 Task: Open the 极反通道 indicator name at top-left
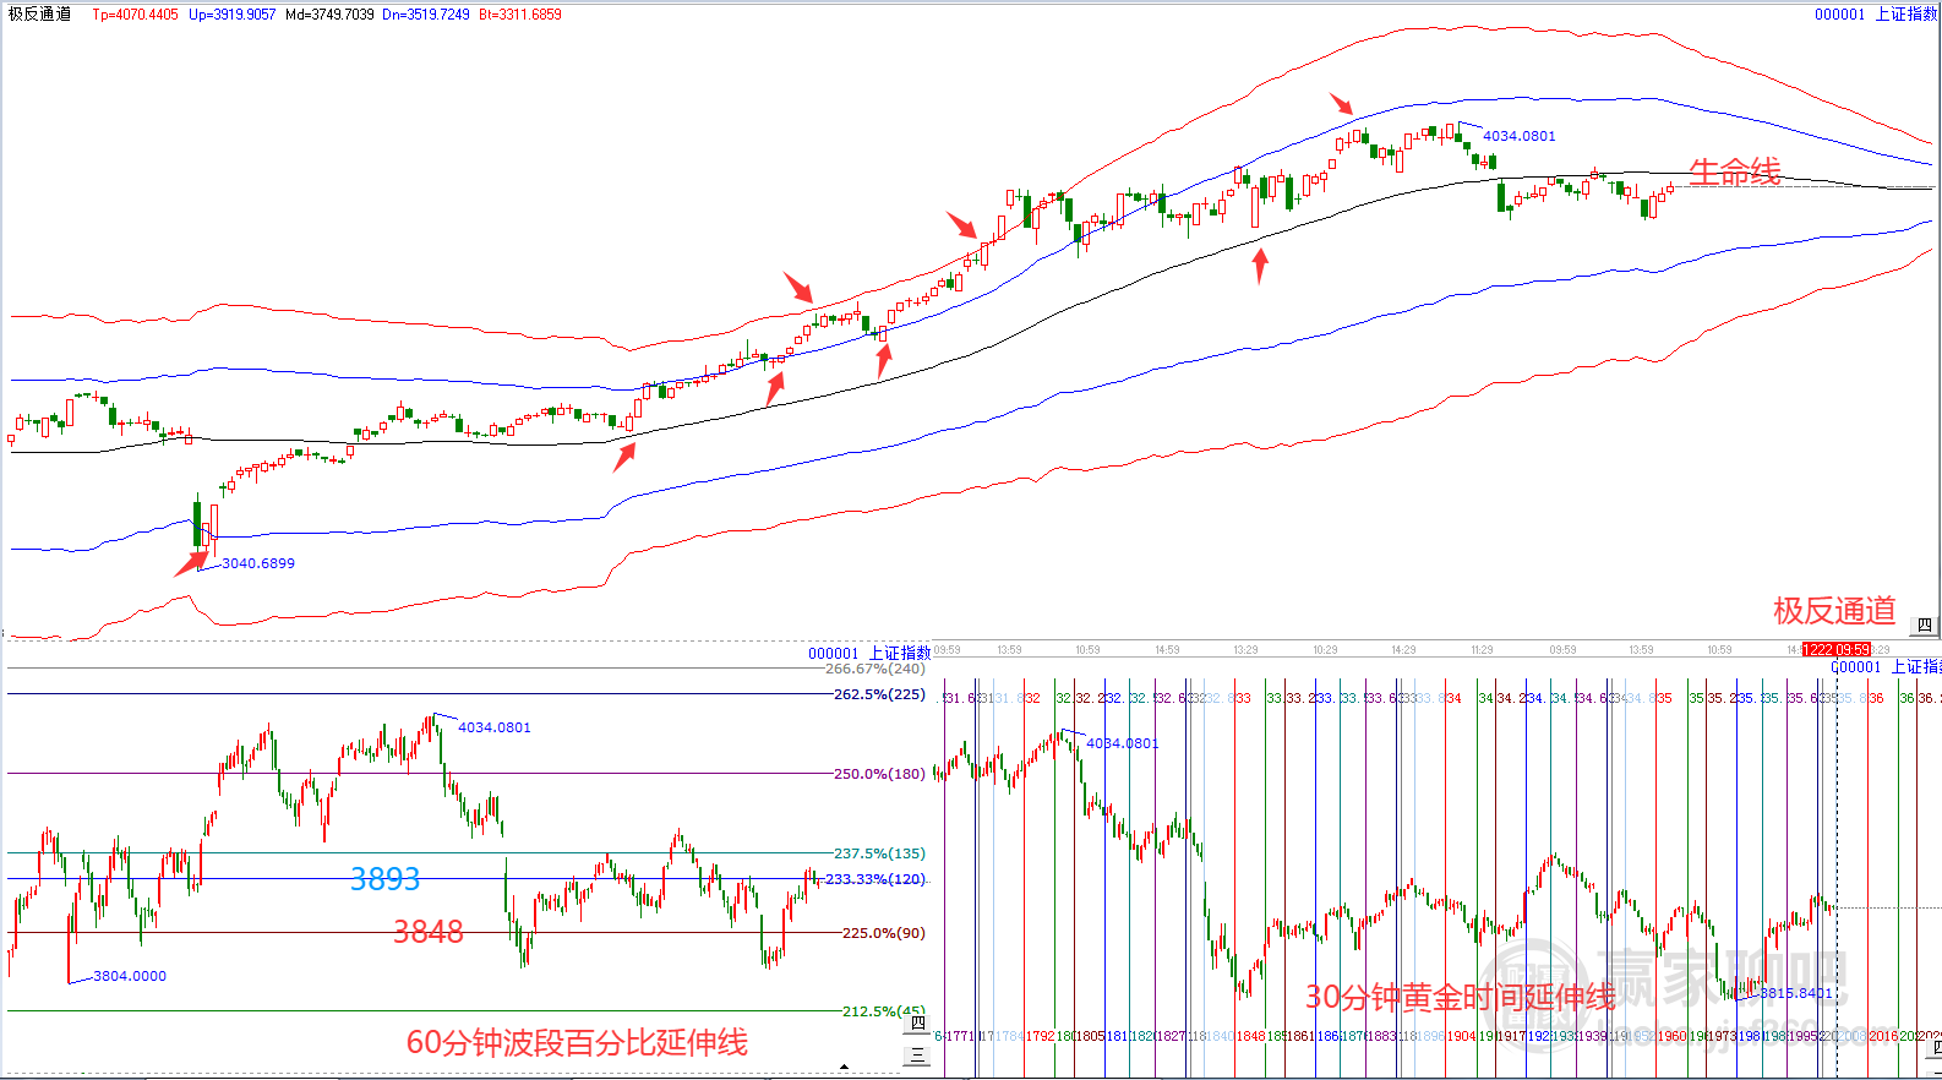pos(40,14)
